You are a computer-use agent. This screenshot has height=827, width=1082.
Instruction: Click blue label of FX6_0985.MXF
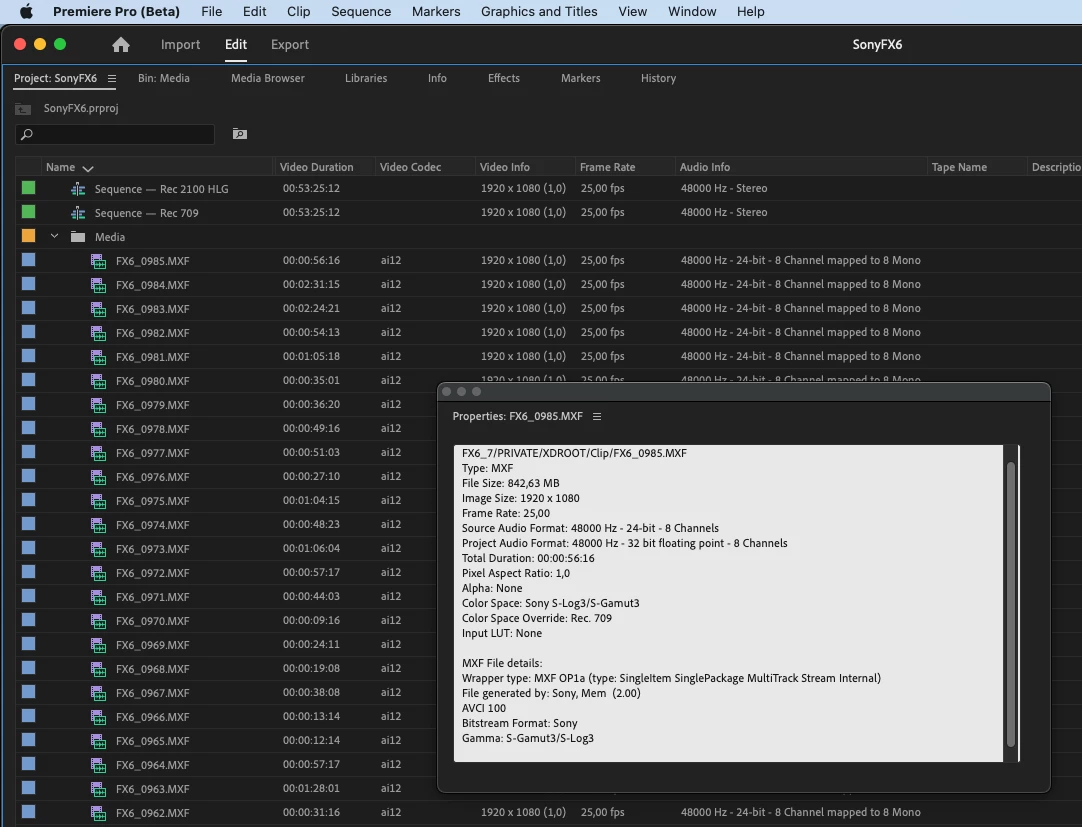tap(28, 260)
